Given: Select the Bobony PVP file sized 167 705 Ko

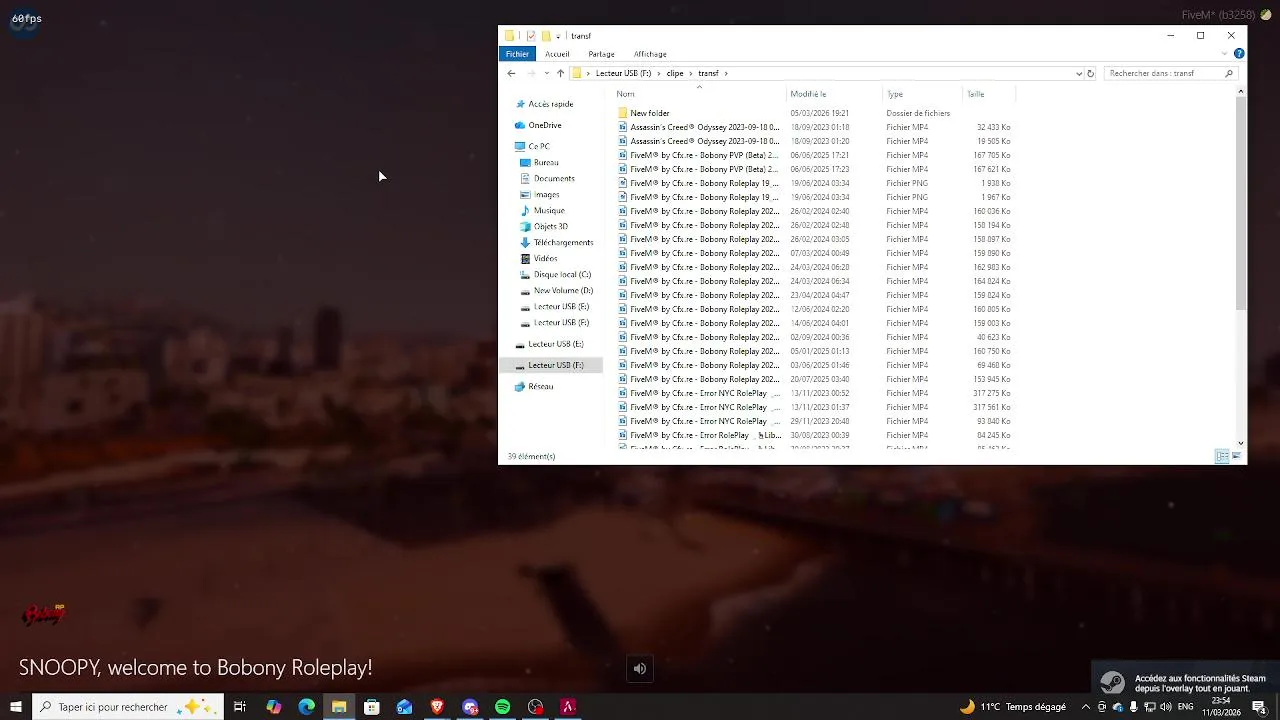Looking at the screenshot, I should [815, 155].
